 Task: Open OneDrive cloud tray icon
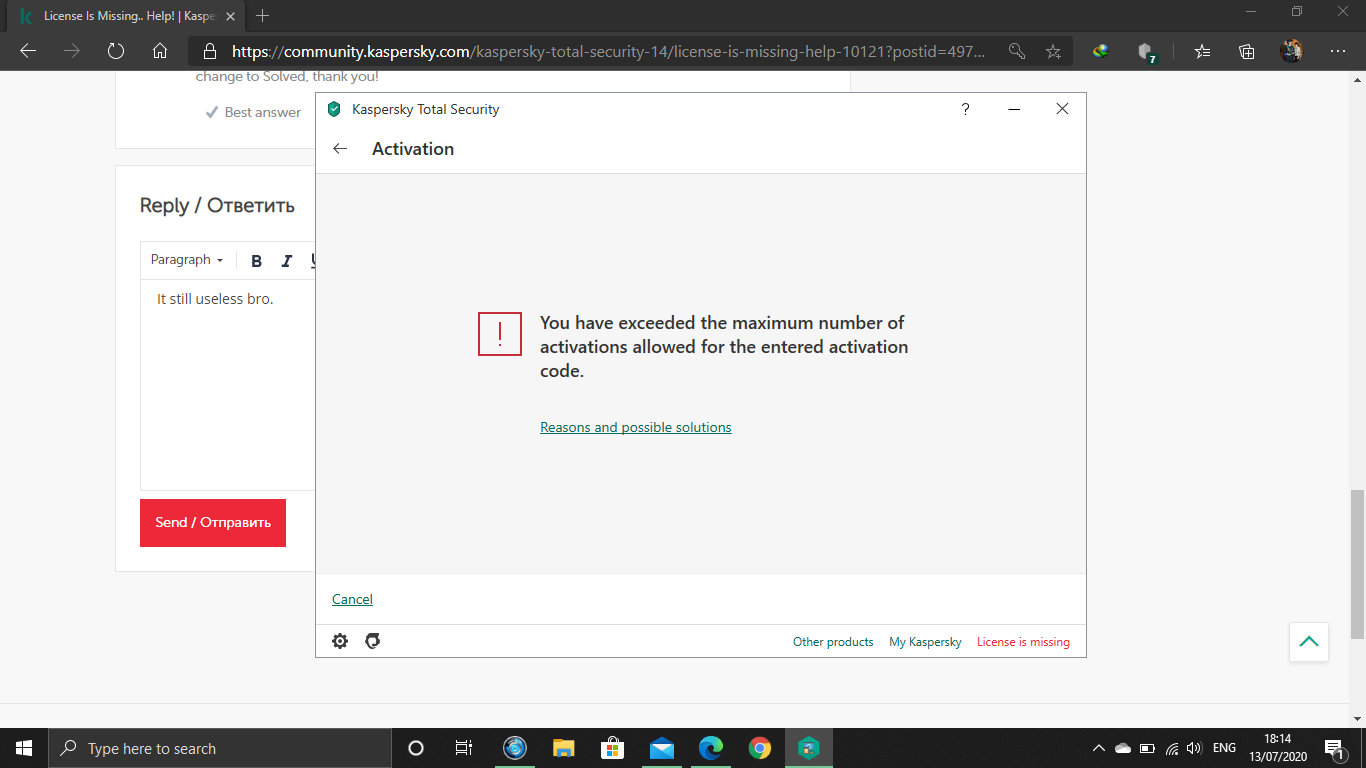[1123, 748]
